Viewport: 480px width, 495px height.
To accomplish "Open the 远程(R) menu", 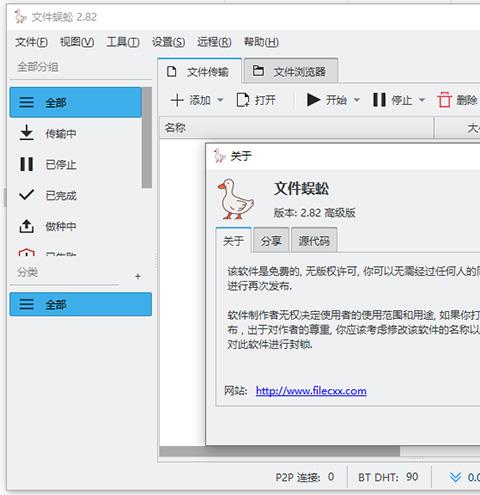I will coord(214,42).
